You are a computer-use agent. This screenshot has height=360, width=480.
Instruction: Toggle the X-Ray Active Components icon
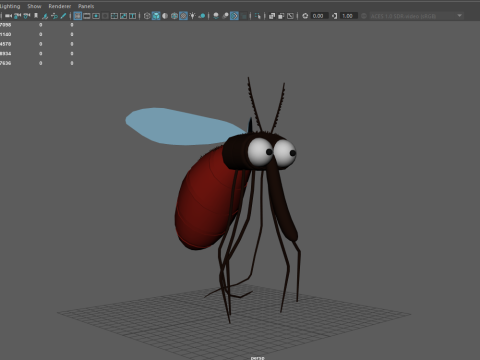coord(281,16)
